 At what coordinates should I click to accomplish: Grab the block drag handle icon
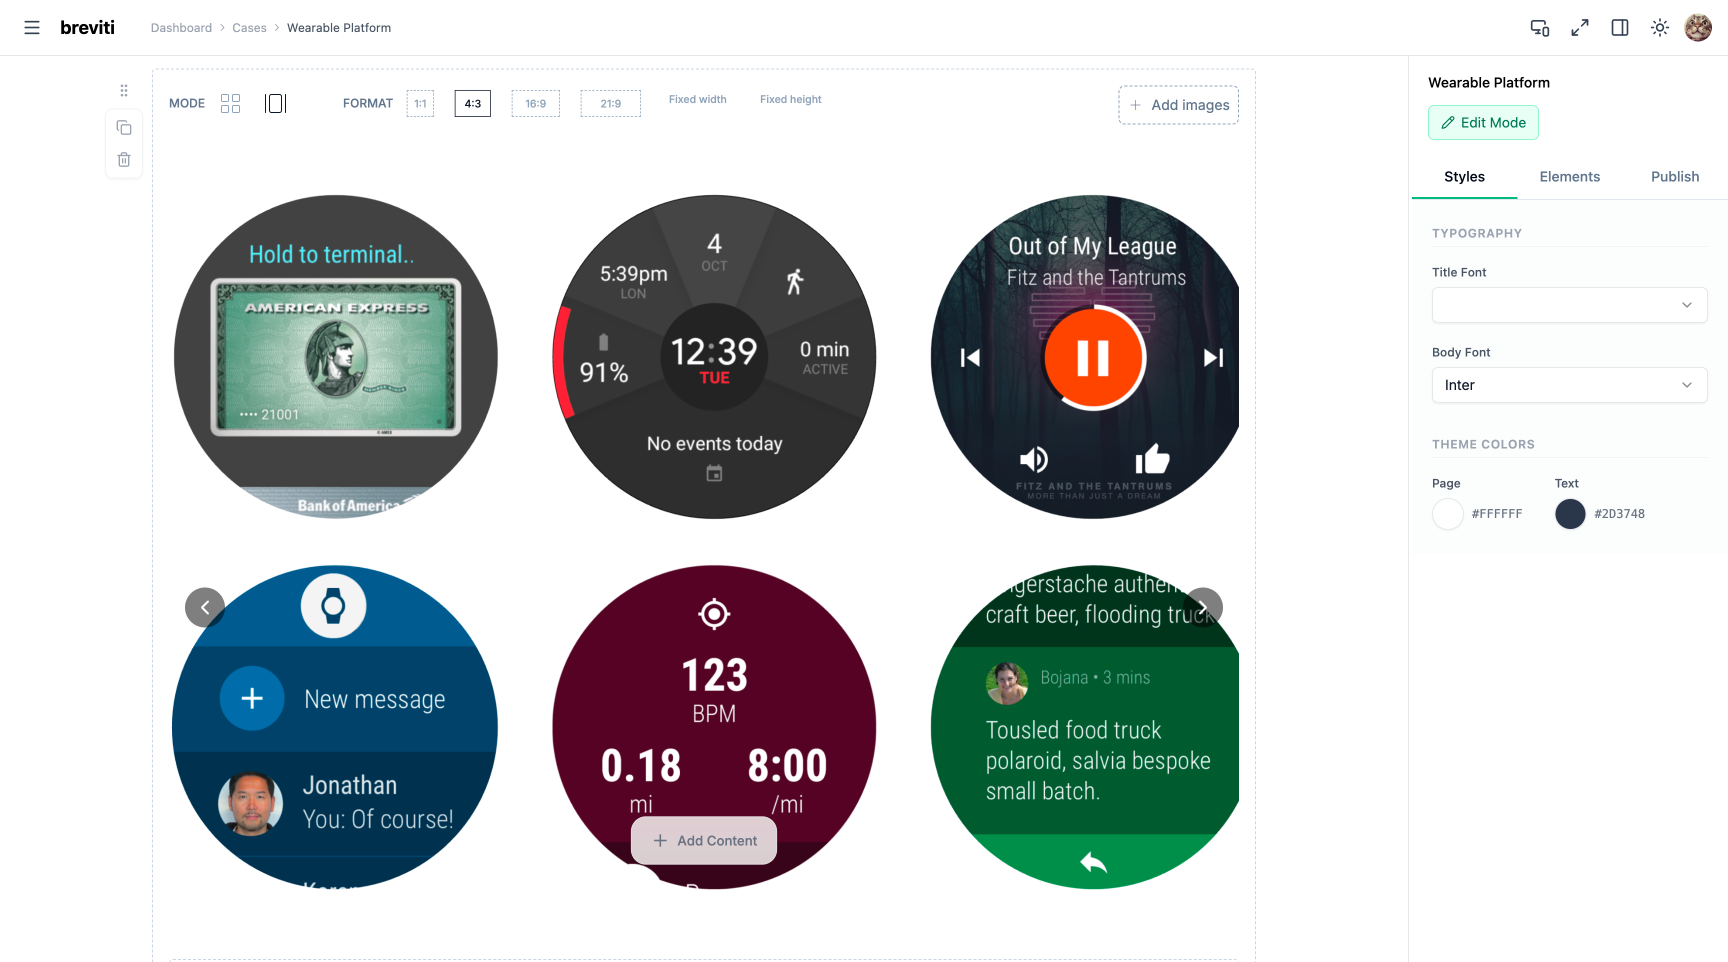(124, 90)
